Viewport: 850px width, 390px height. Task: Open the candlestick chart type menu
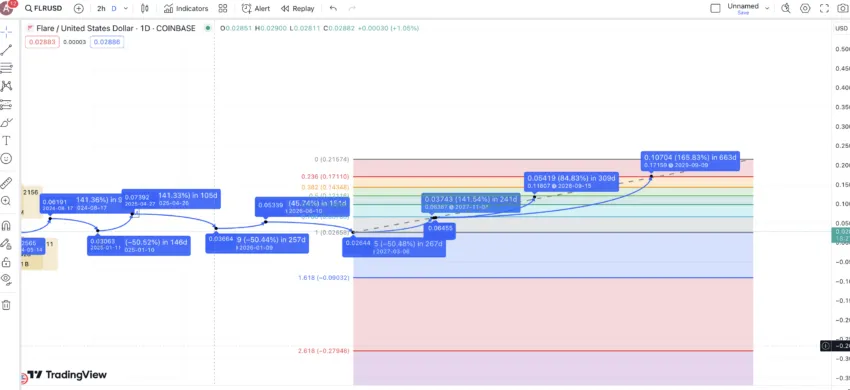coord(144,9)
